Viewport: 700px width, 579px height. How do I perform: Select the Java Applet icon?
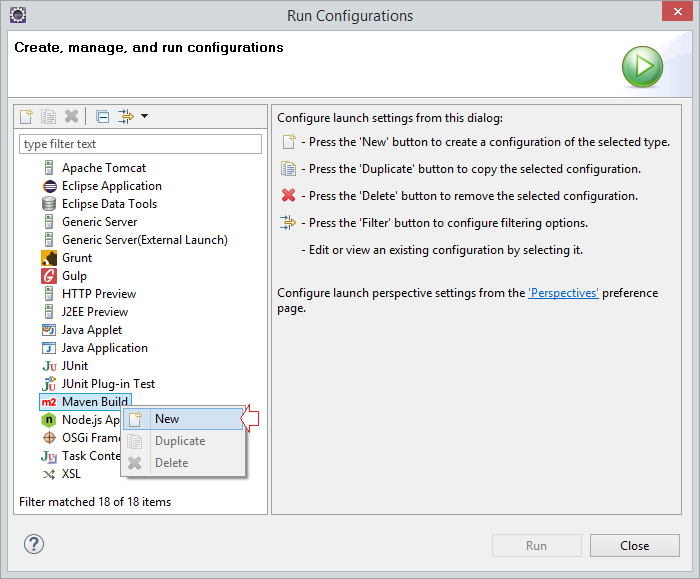[49, 330]
